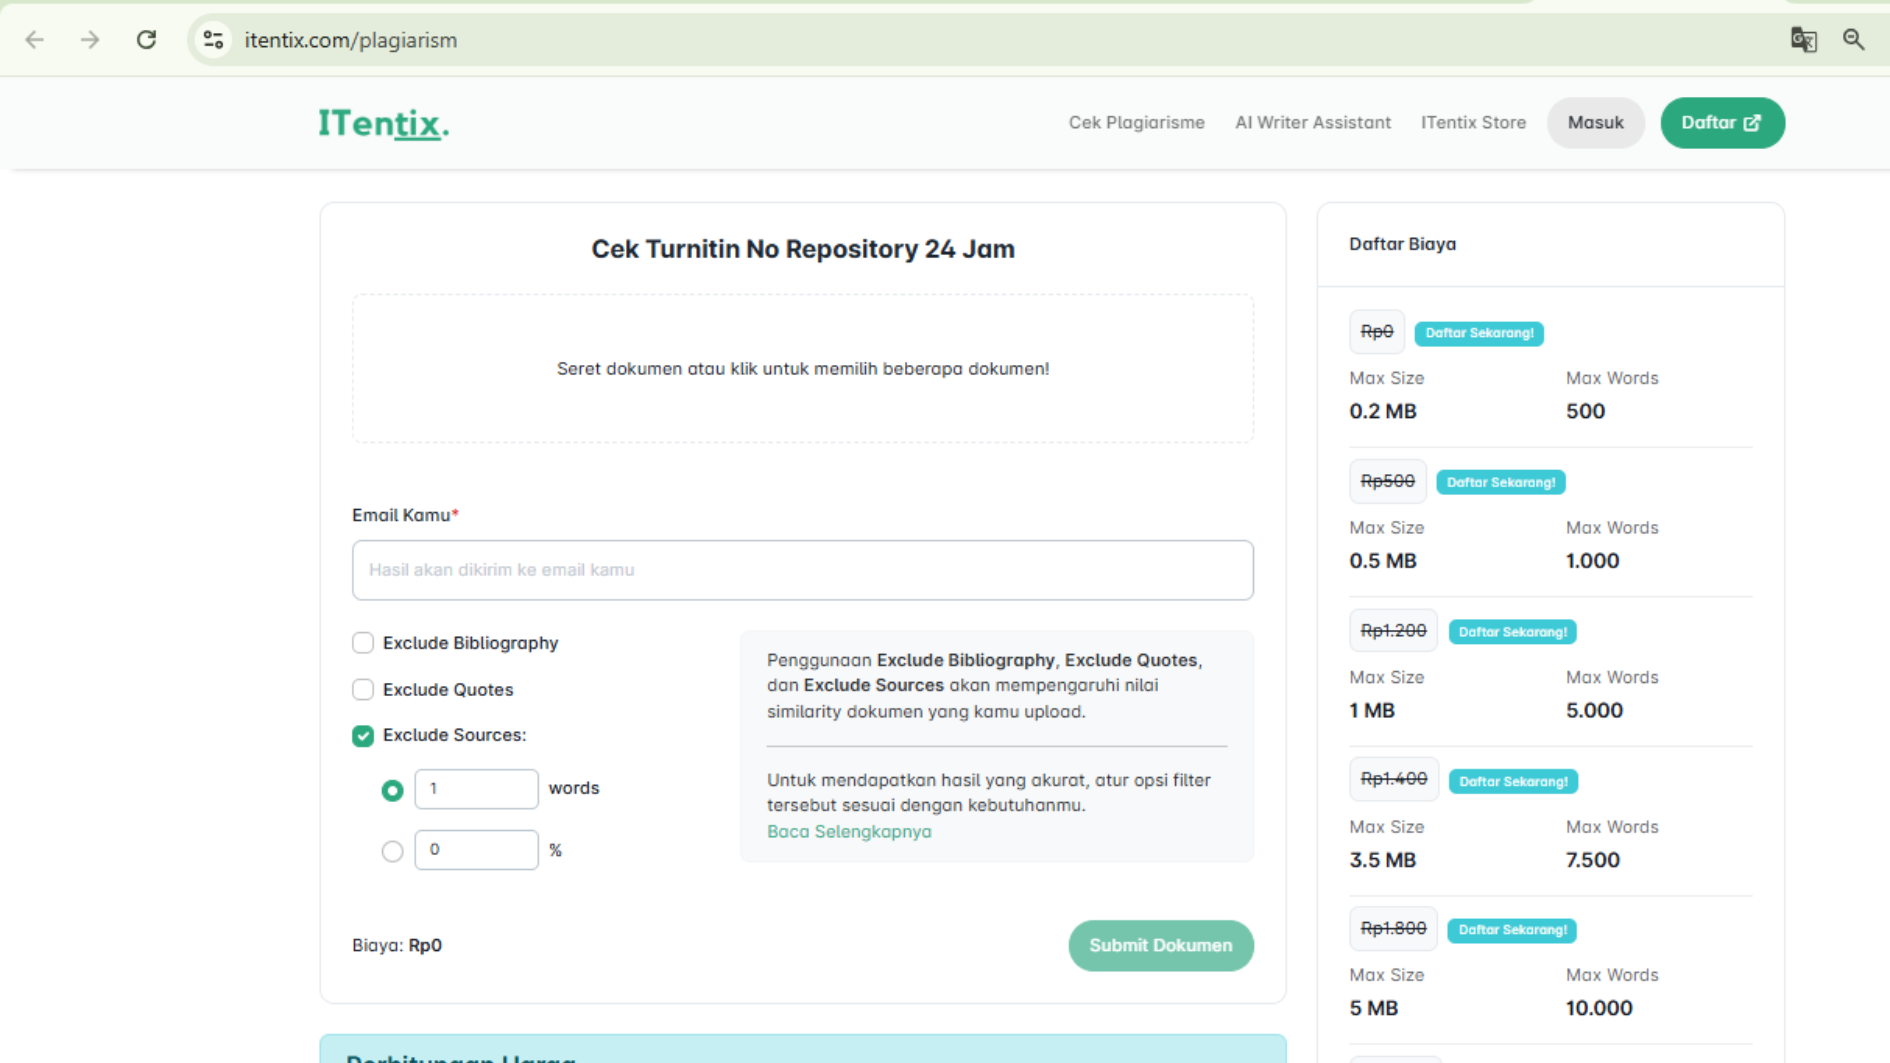Uncheck the Exclude Sources checkbox

coord(363,736)
